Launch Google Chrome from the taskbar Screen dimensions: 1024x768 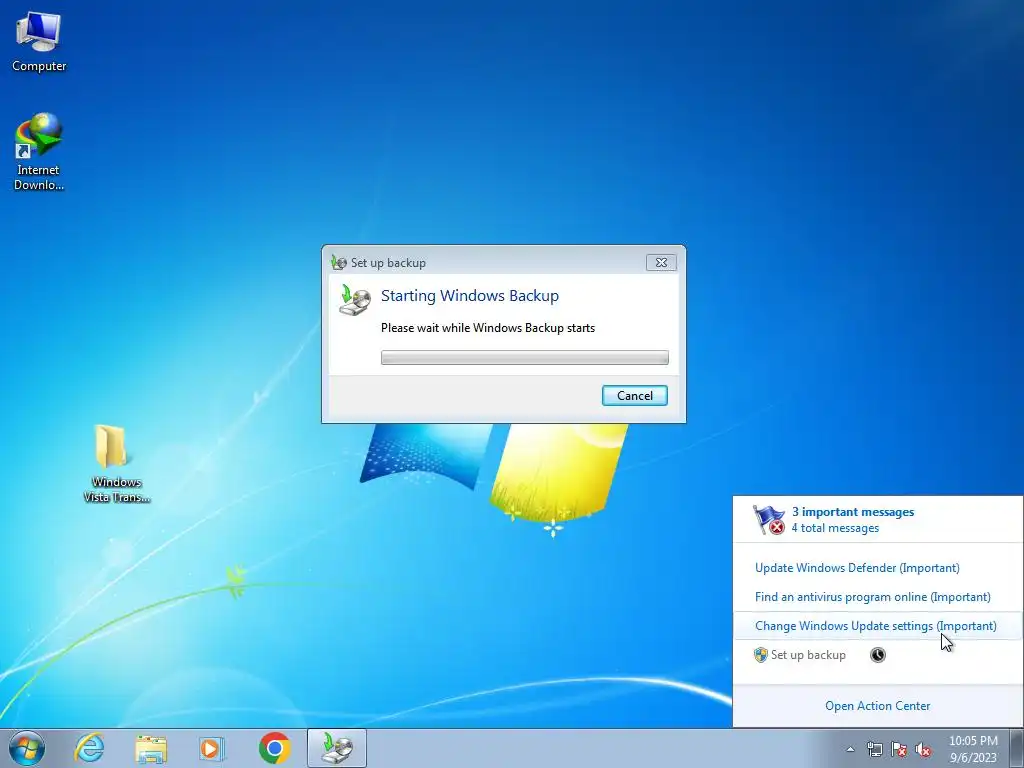click(274, 748)
